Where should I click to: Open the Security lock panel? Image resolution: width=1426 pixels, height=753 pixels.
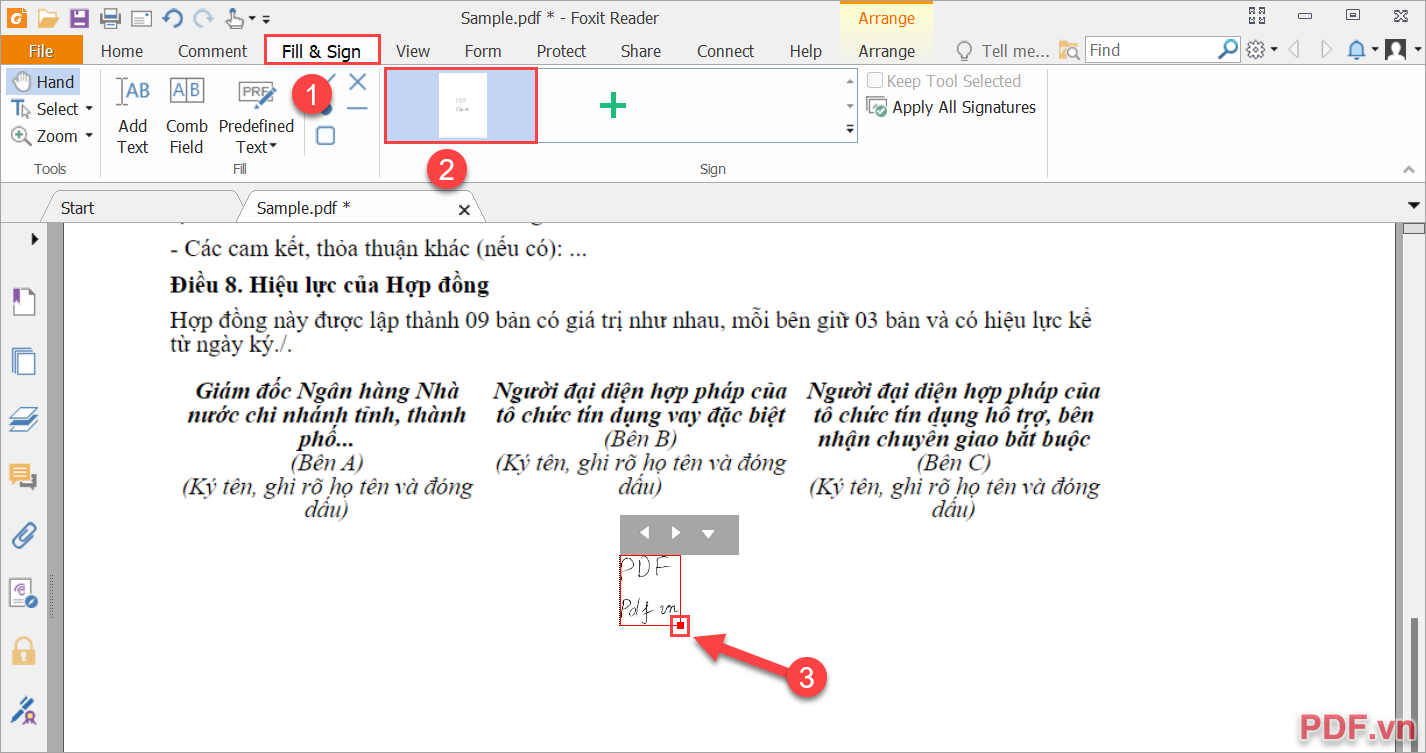tap(23, 651)
